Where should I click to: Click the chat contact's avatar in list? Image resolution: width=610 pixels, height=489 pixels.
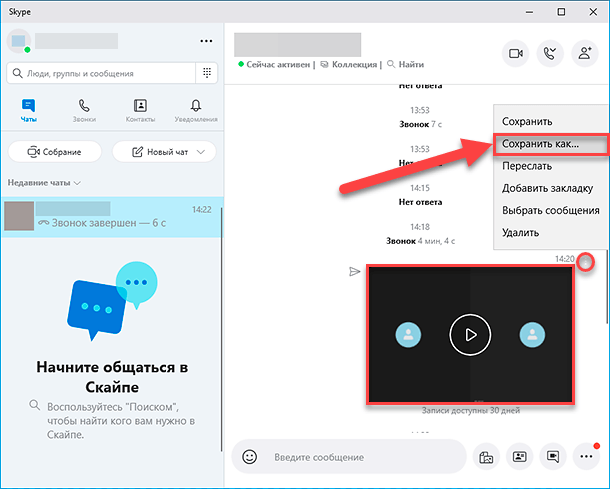pyautogui.click(x=19, y=216)
